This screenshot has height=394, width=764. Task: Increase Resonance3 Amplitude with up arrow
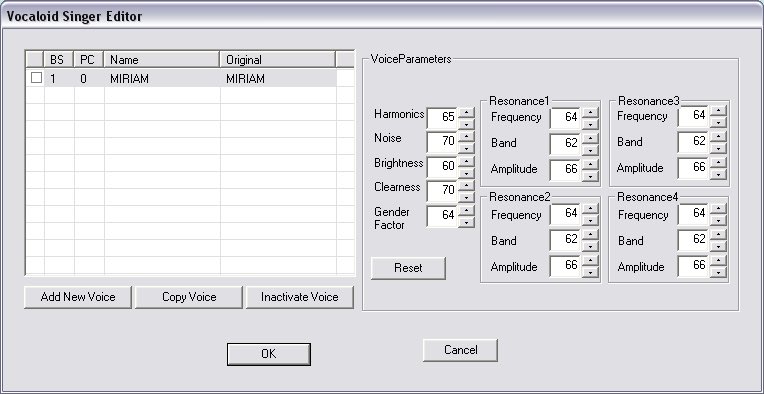tap(718, 163)
